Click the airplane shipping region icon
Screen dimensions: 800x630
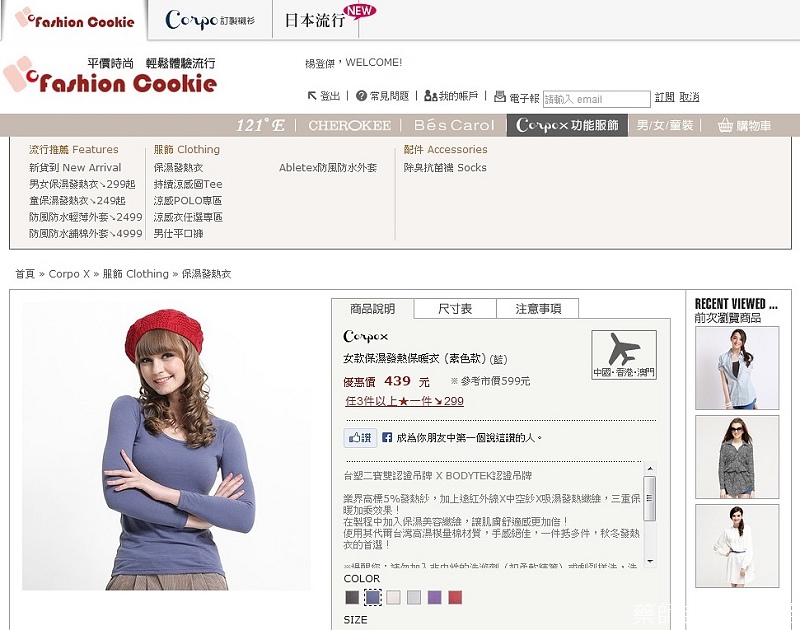pyautogui.click(x=624, y=355)
